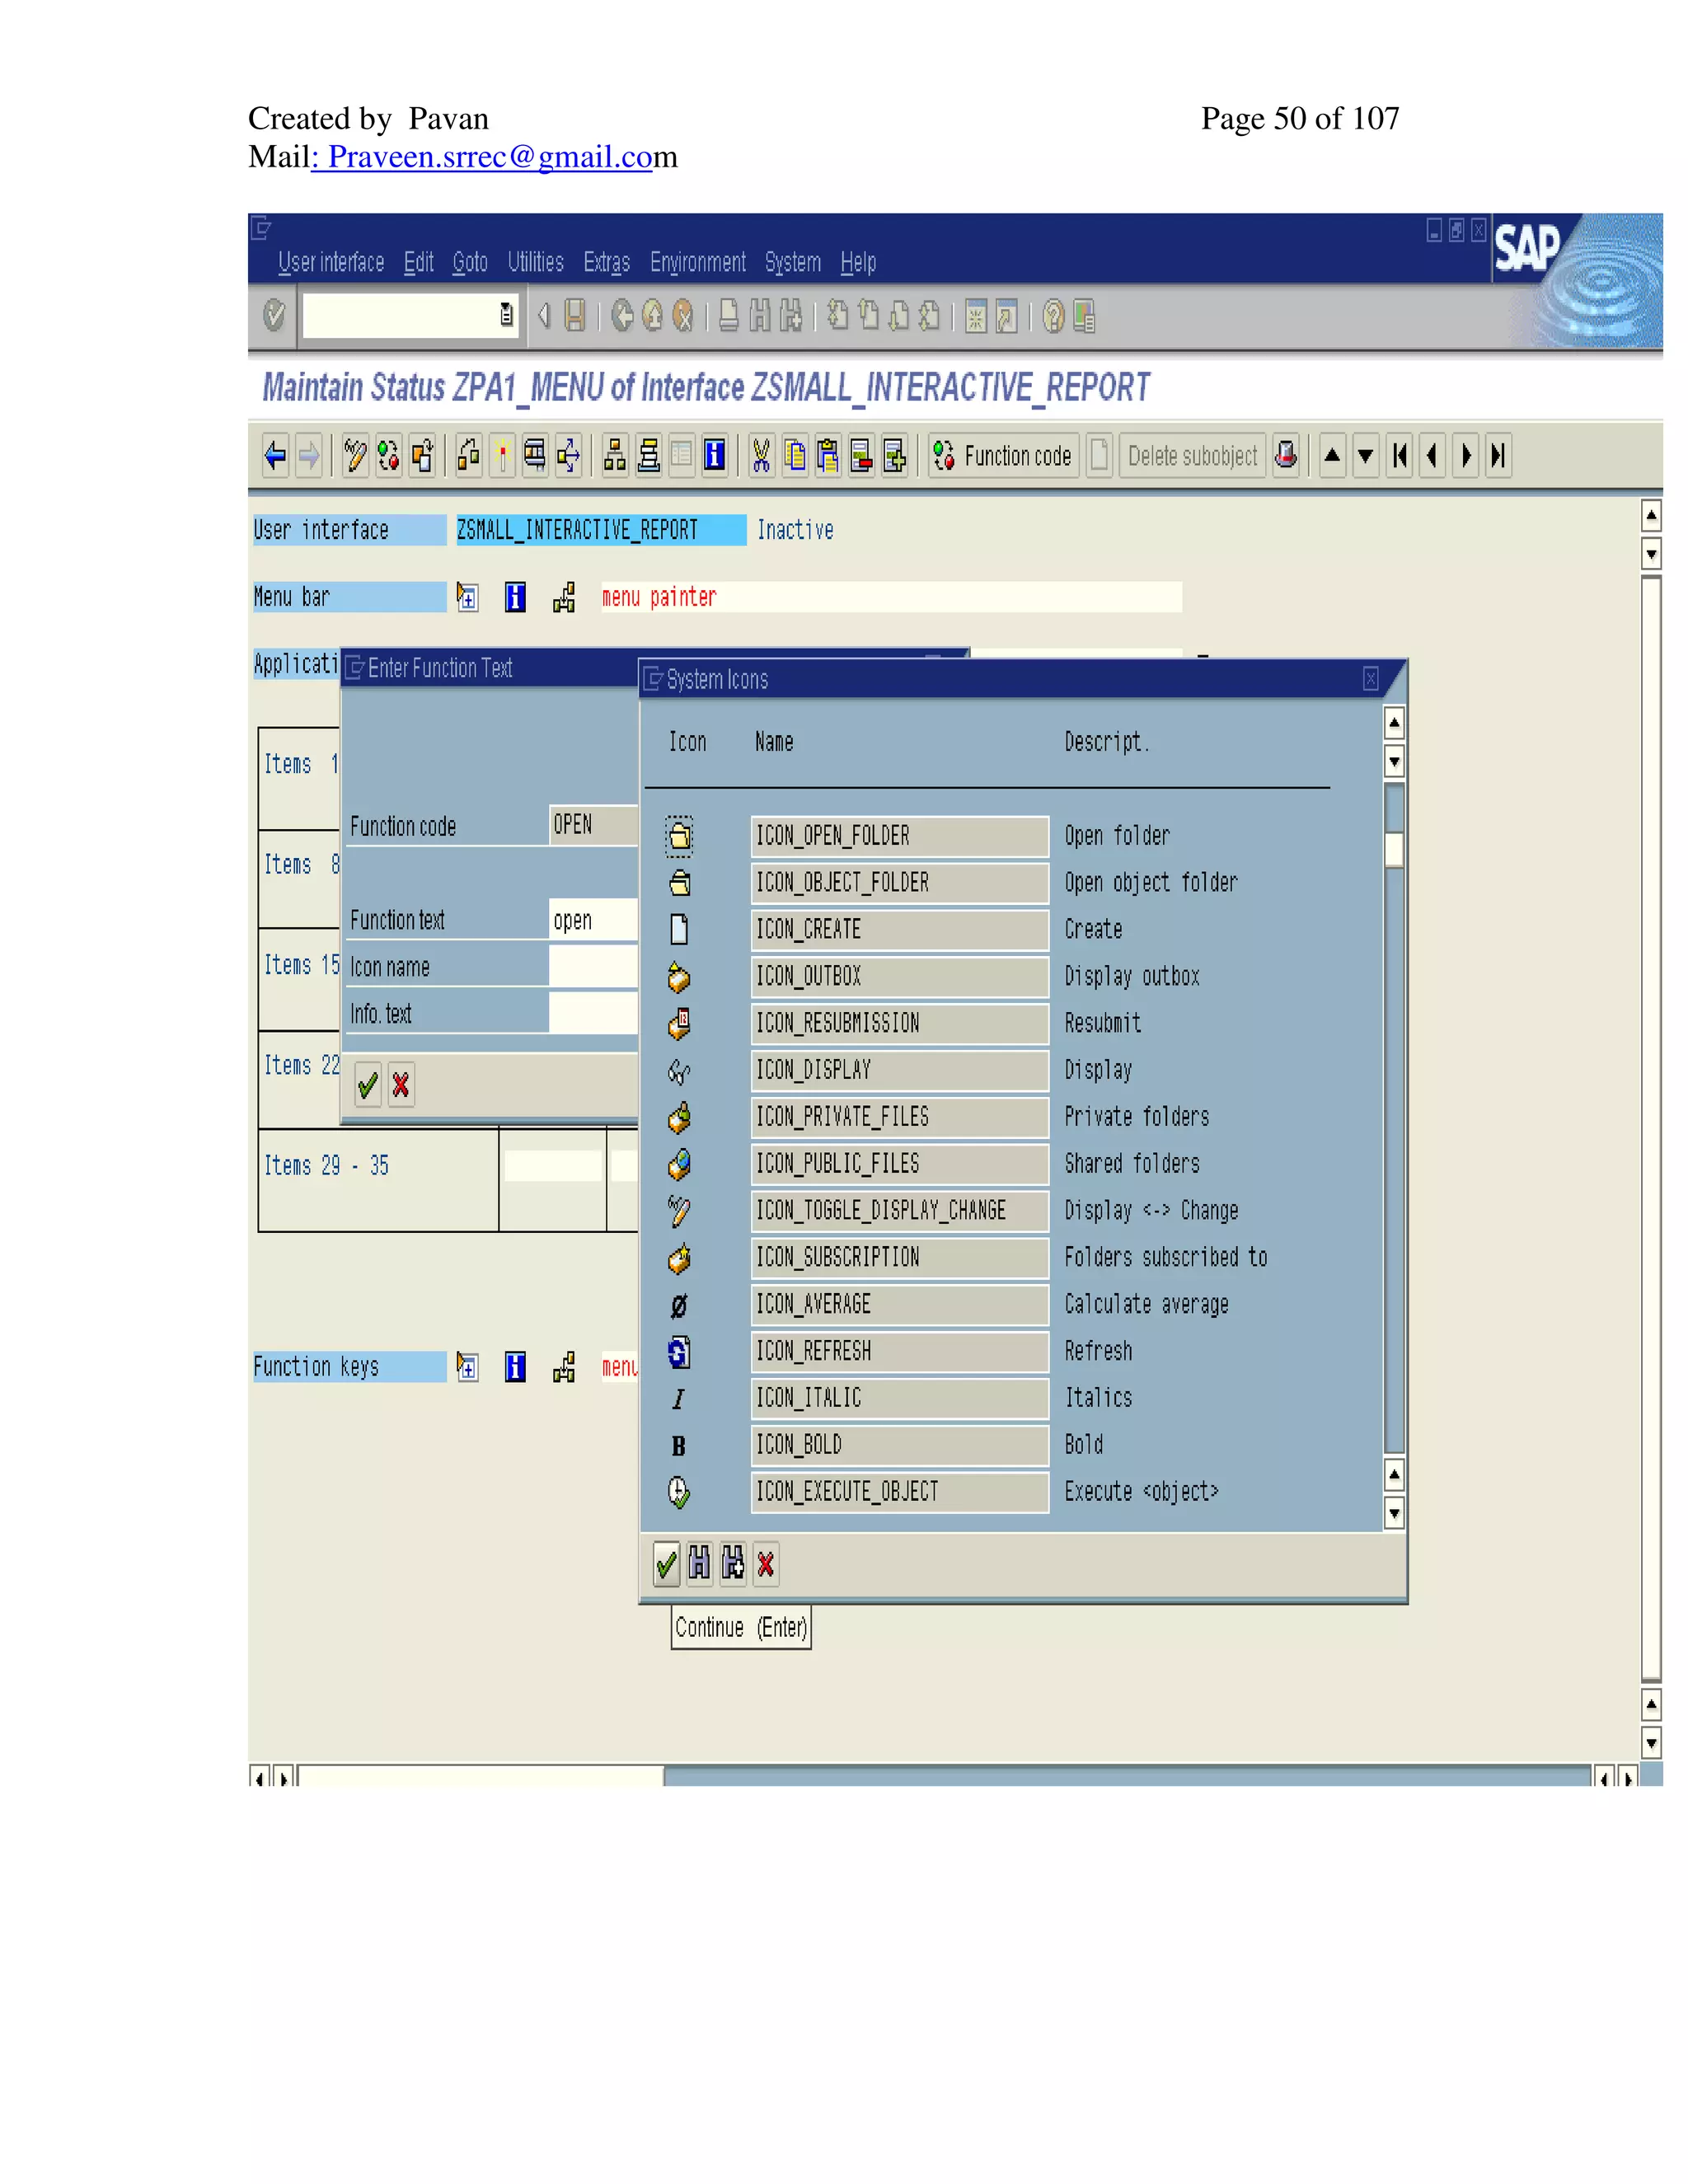Click the Display/Change pencil toolbar icon

[x=355, y=456]
